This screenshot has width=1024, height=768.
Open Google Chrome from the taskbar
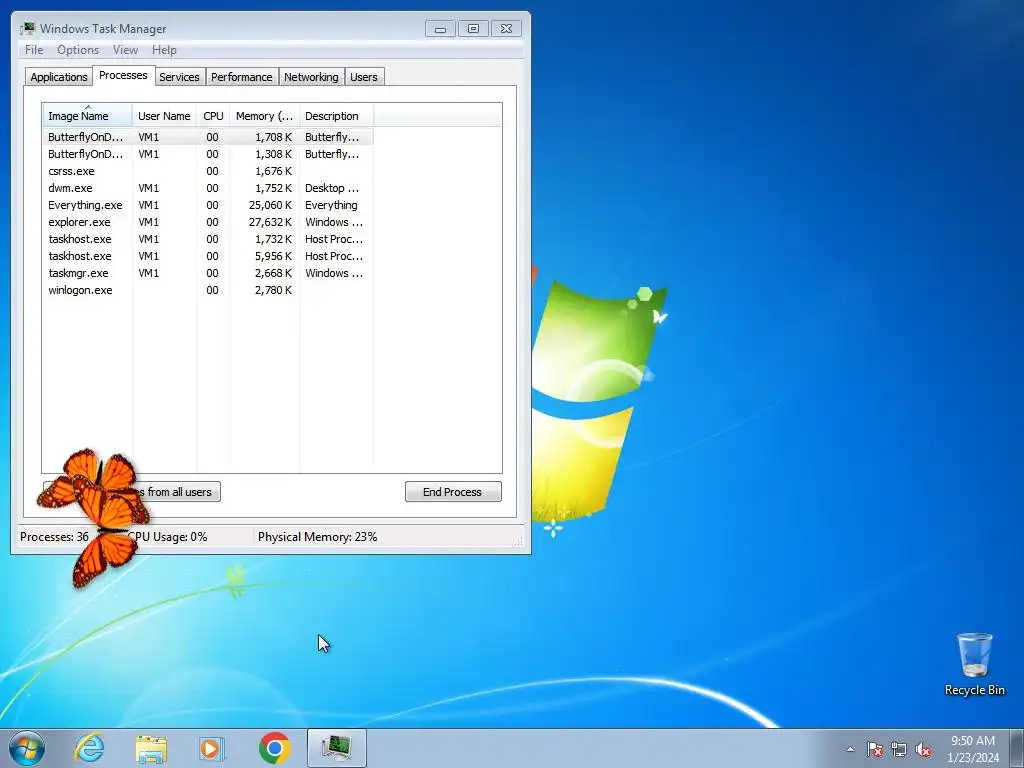(x=274, y=748)
